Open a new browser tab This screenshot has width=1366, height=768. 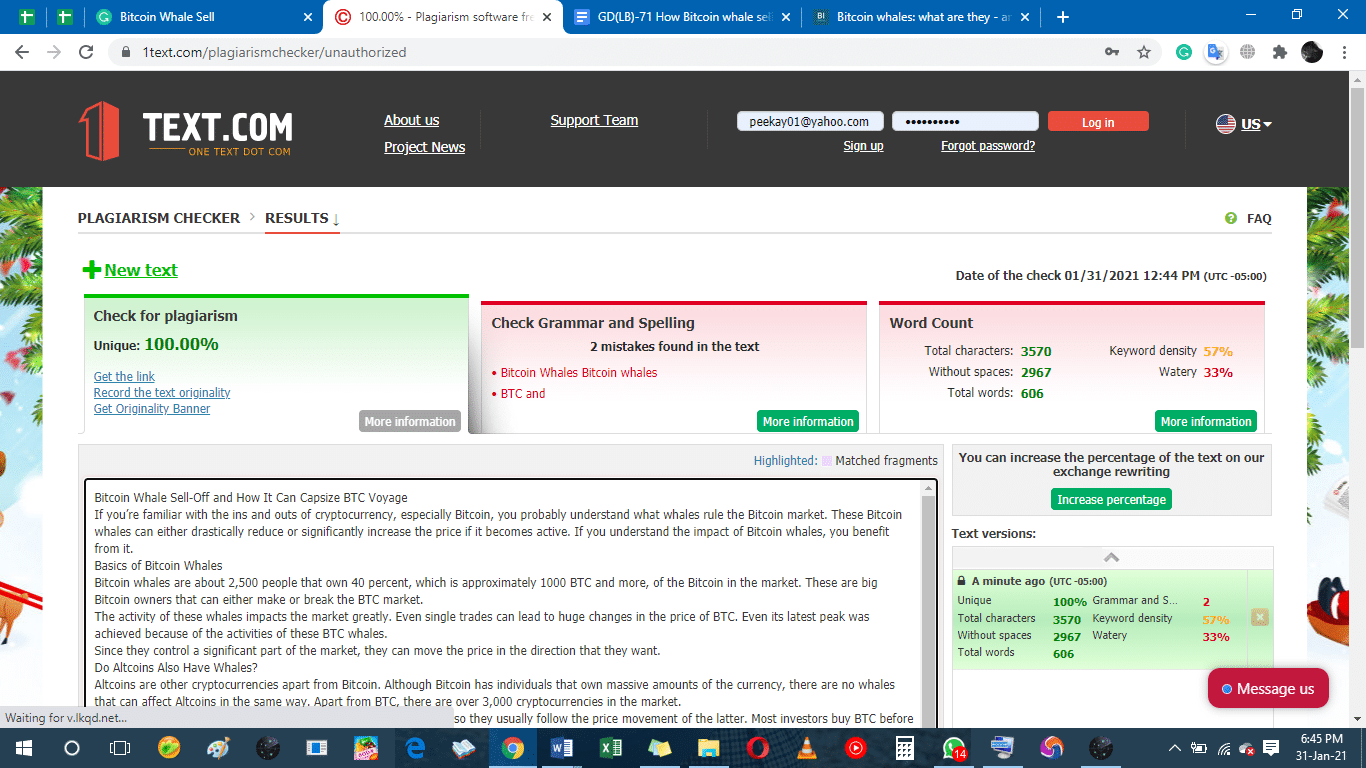pyautogui.click(x=1062, y=17)
